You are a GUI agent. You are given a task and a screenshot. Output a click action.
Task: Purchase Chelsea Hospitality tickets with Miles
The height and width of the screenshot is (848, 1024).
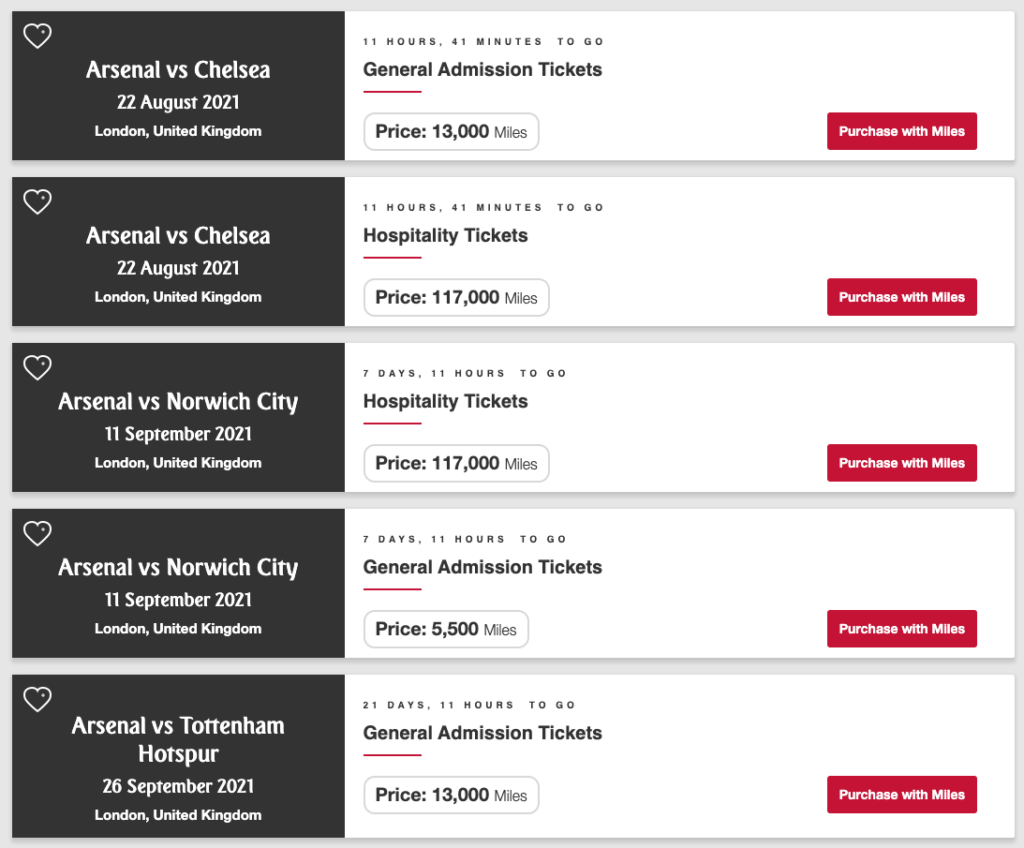click(902, 297)
